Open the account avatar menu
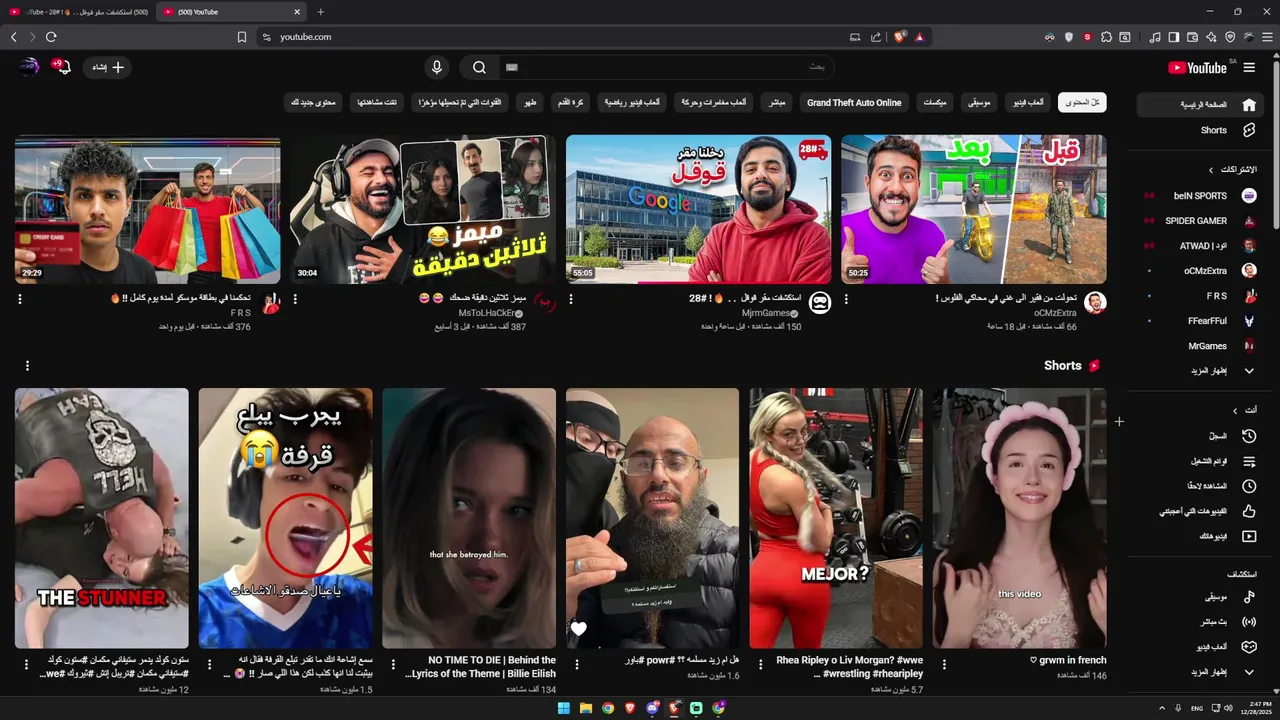The height and width of the screenshot is (720, 1280). (x=29, y=67)
